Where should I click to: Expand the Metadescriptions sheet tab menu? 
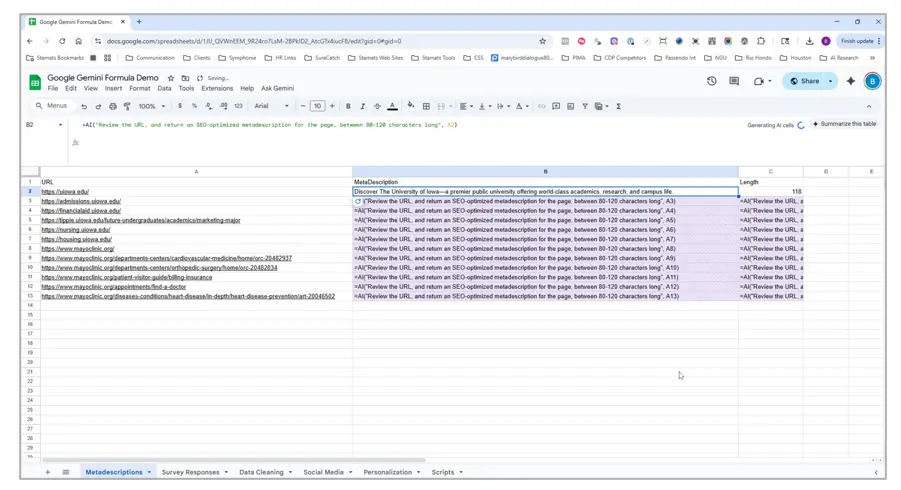[x=149, y=472]
